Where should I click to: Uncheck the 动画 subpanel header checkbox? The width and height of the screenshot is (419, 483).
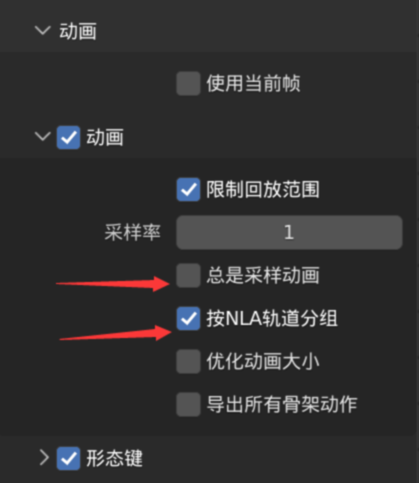point(68,137)
